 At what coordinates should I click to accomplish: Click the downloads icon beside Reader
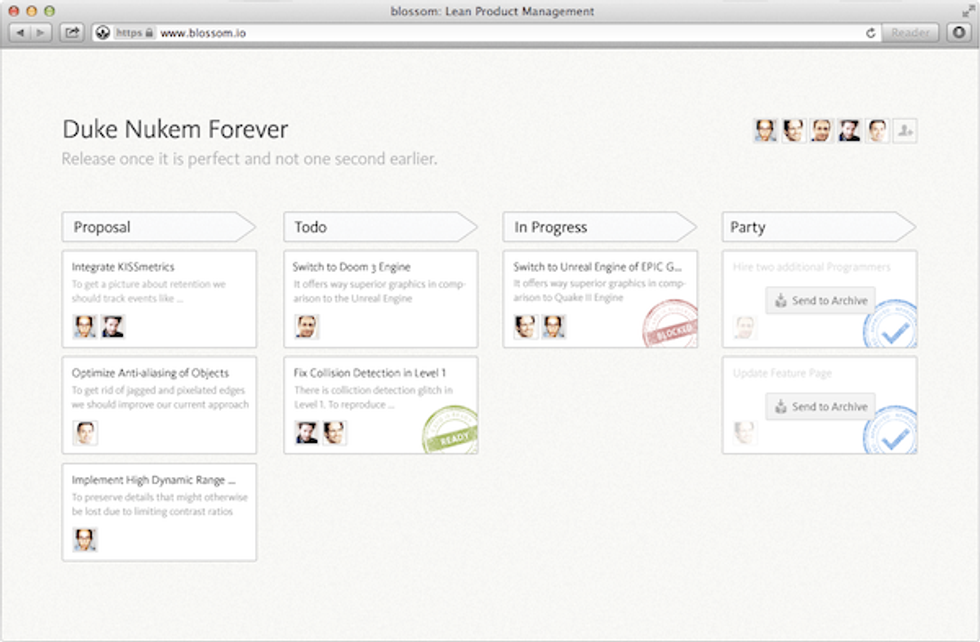(x=959, y=33)
